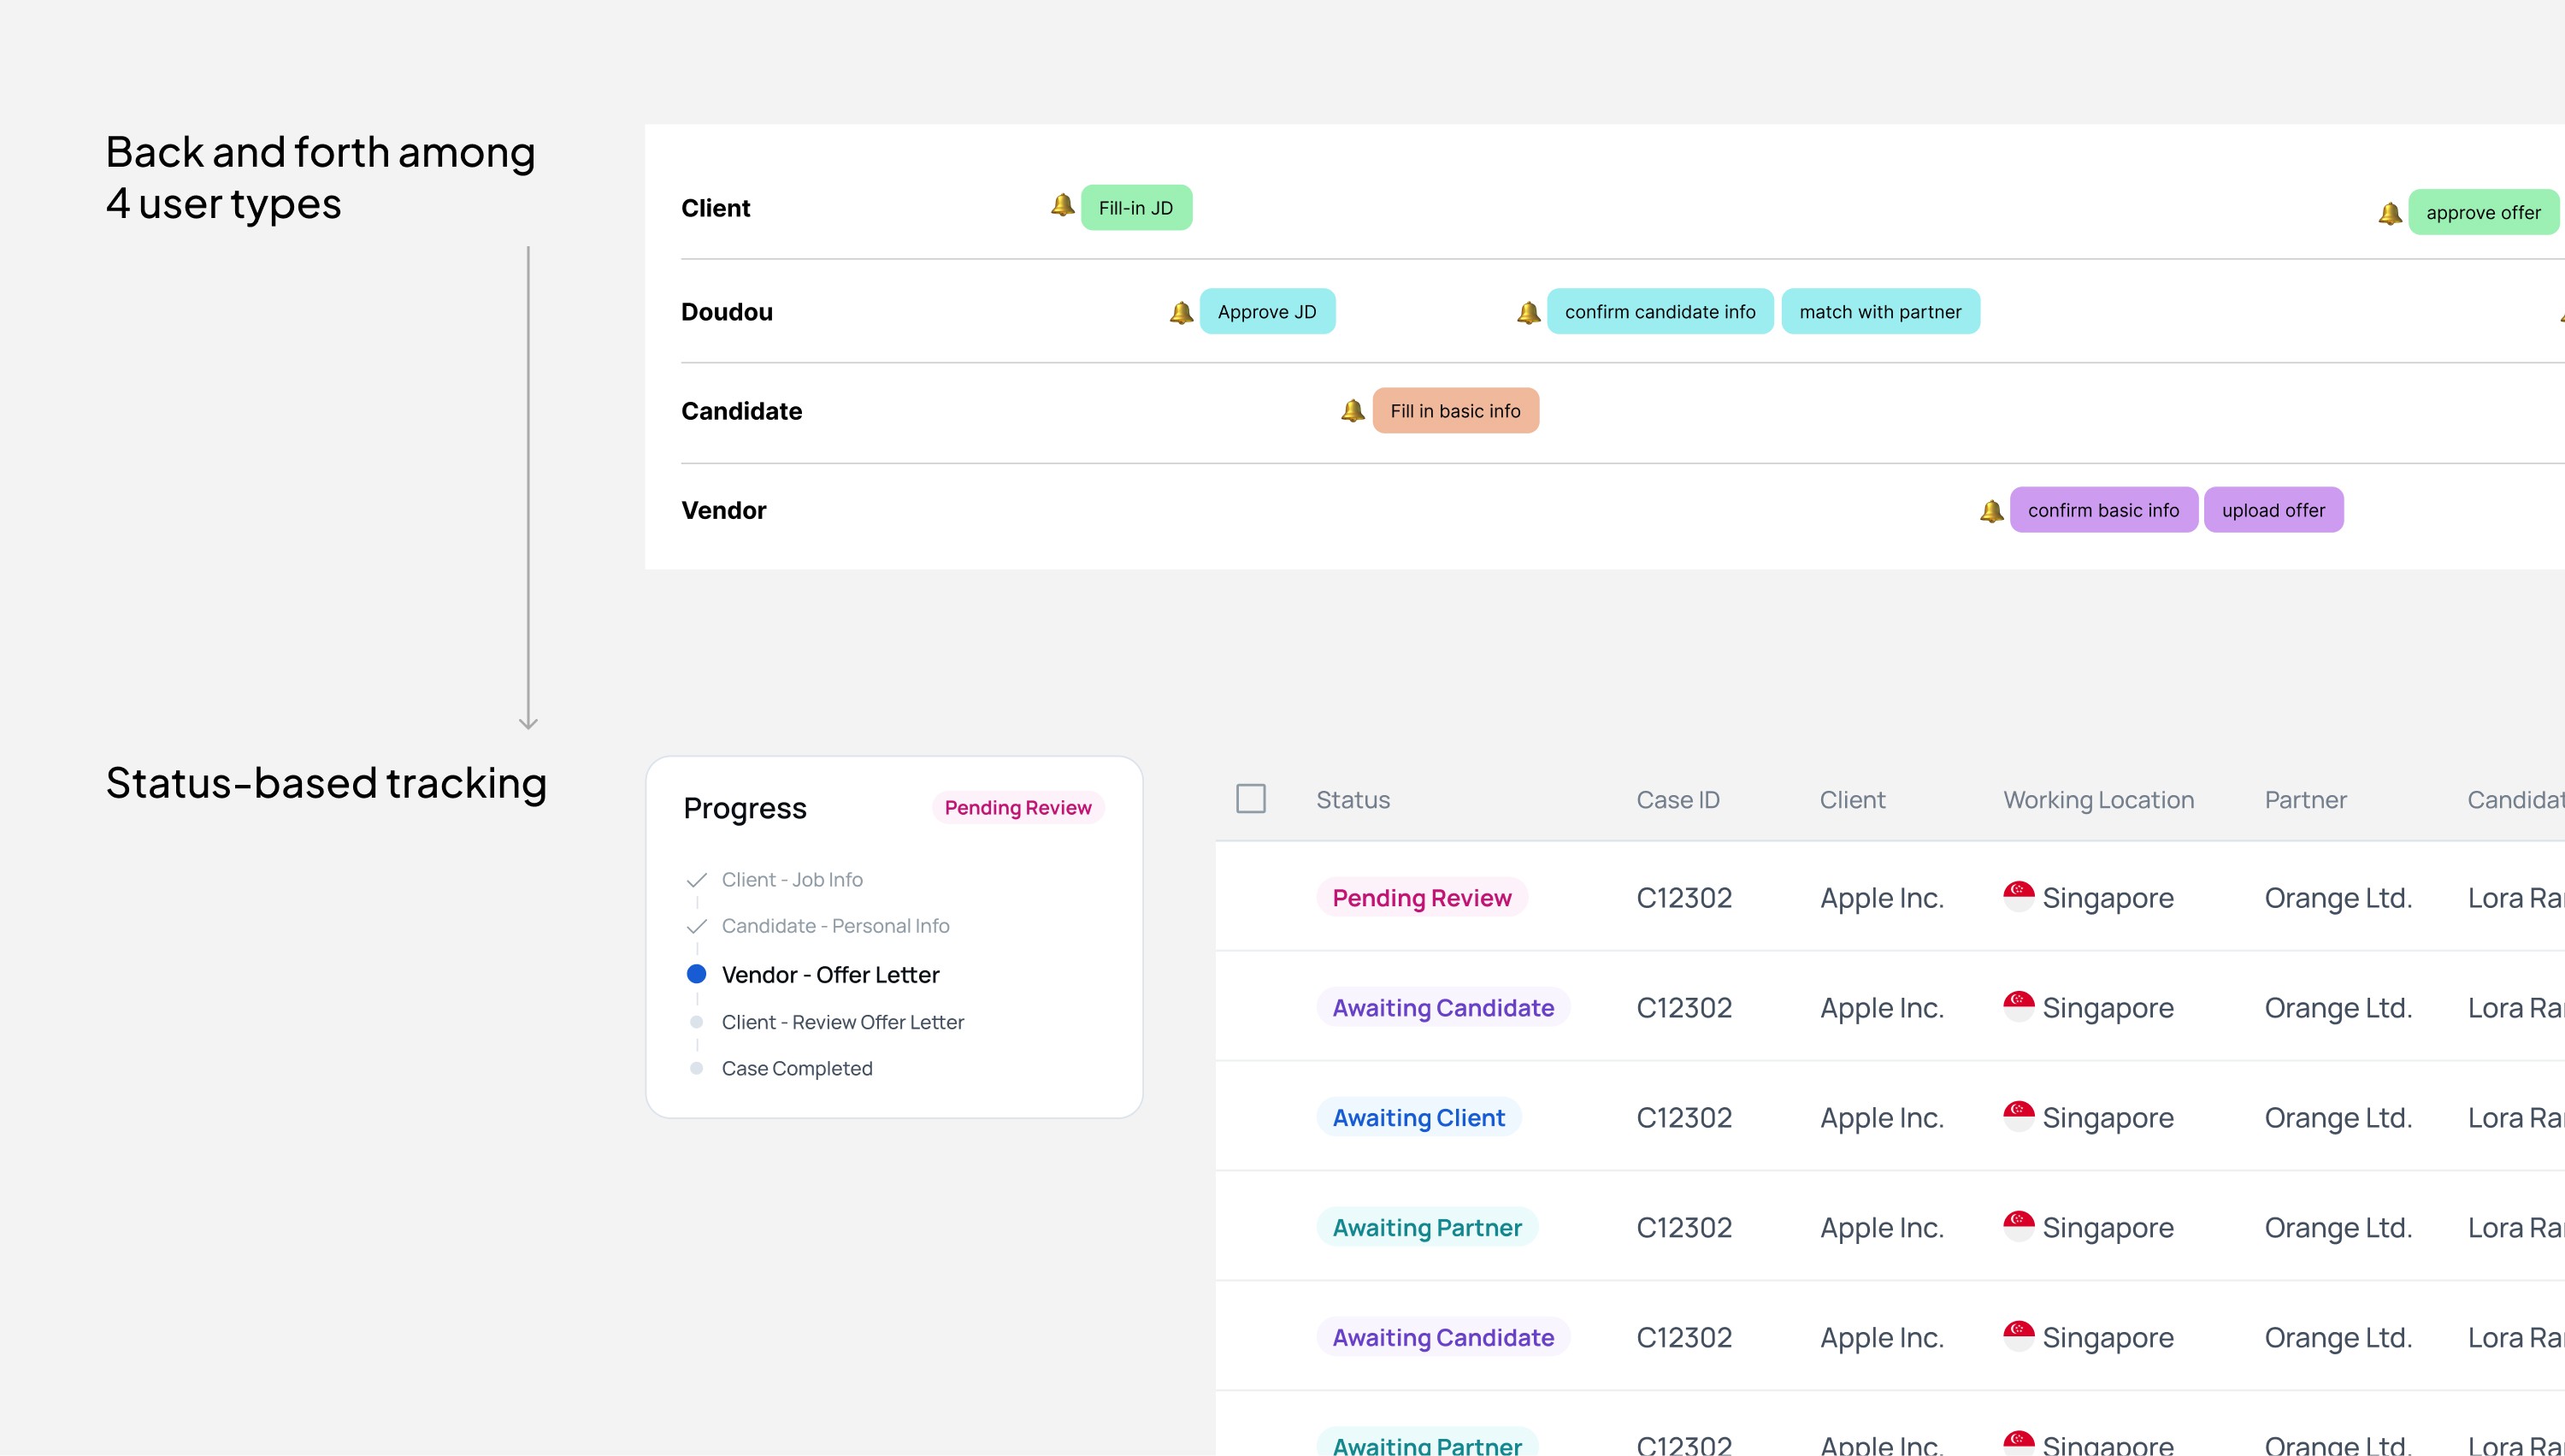Click the Singapore flag in the Pending Review row
This screenshot has height=1456, width=2565.
(x=2018, y=896)
